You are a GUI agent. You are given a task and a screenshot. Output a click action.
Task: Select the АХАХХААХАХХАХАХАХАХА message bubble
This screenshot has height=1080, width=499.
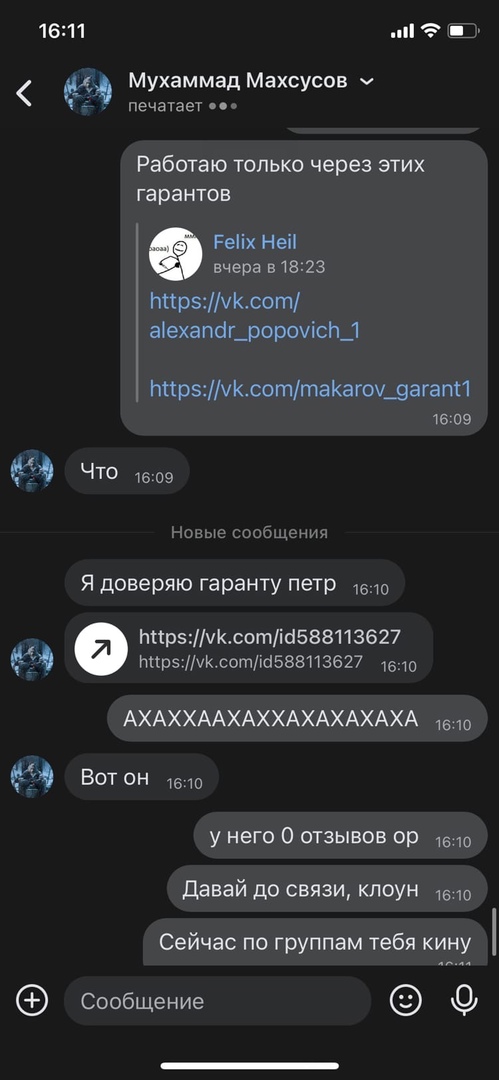(x=297, y=718)
